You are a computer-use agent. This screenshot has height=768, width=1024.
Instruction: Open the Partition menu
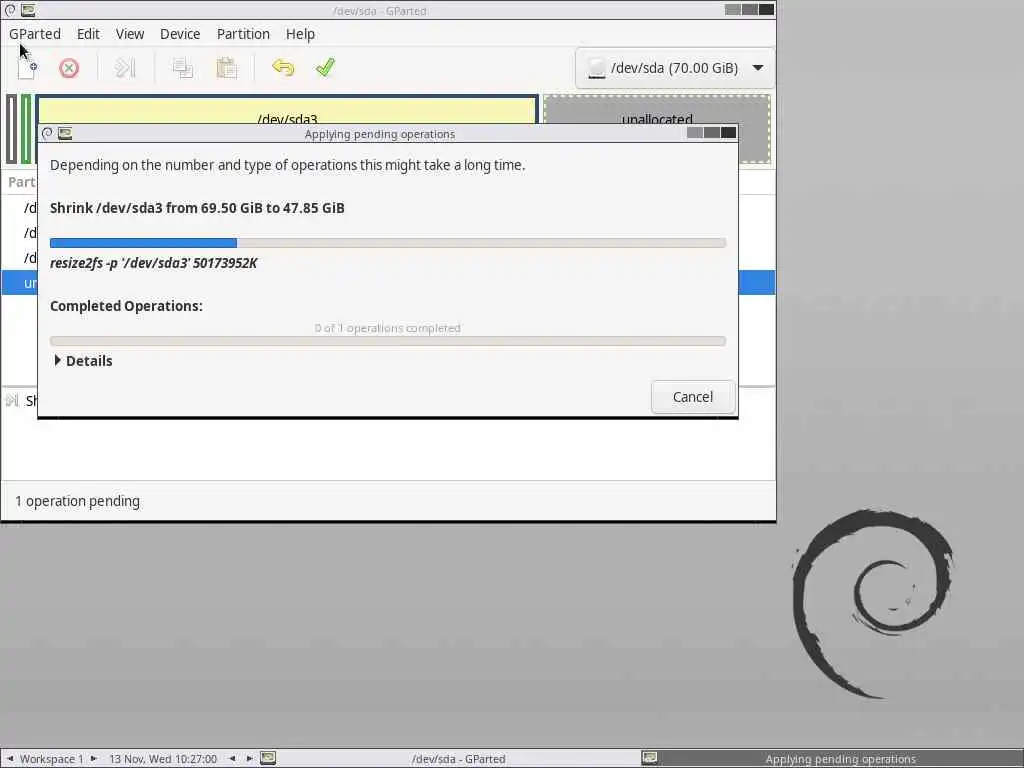(243, 34)
